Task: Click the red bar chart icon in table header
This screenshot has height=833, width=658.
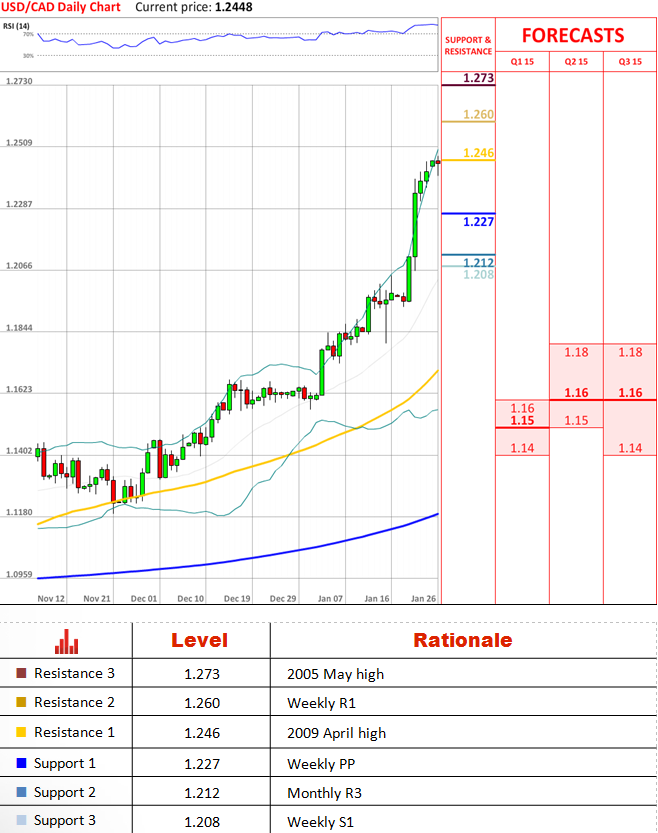Action: (66, 641)
